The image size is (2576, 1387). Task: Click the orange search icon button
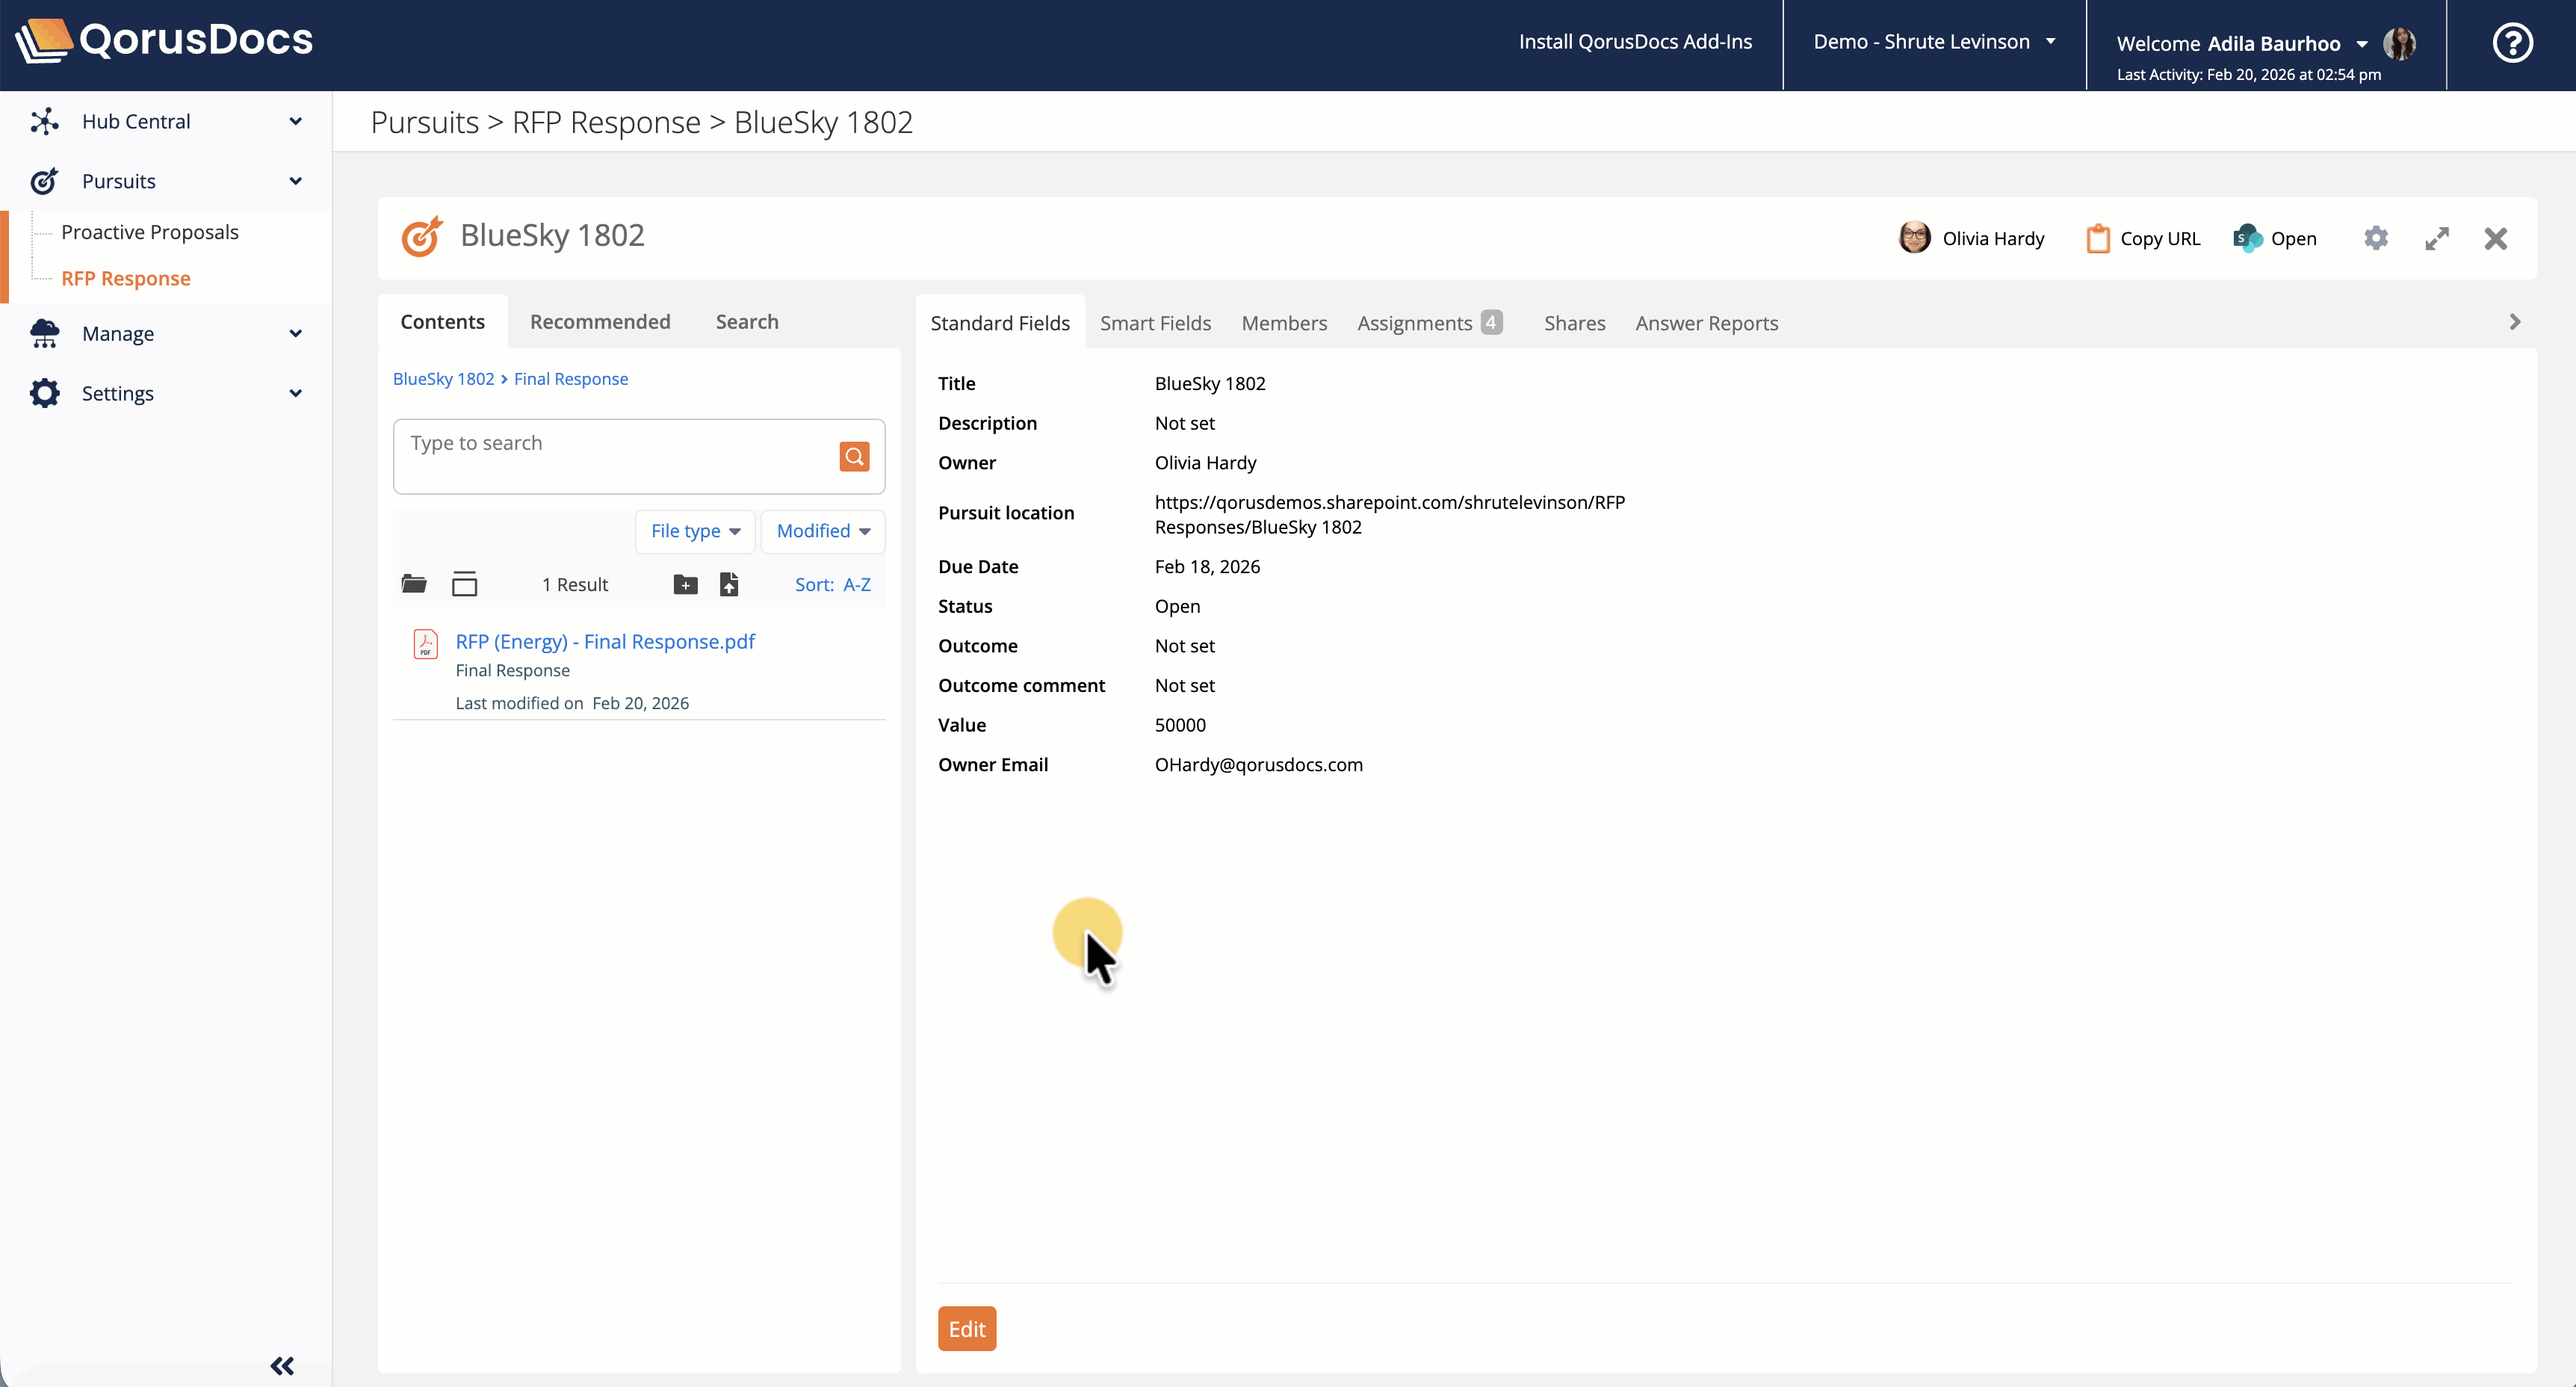[853, 456]
